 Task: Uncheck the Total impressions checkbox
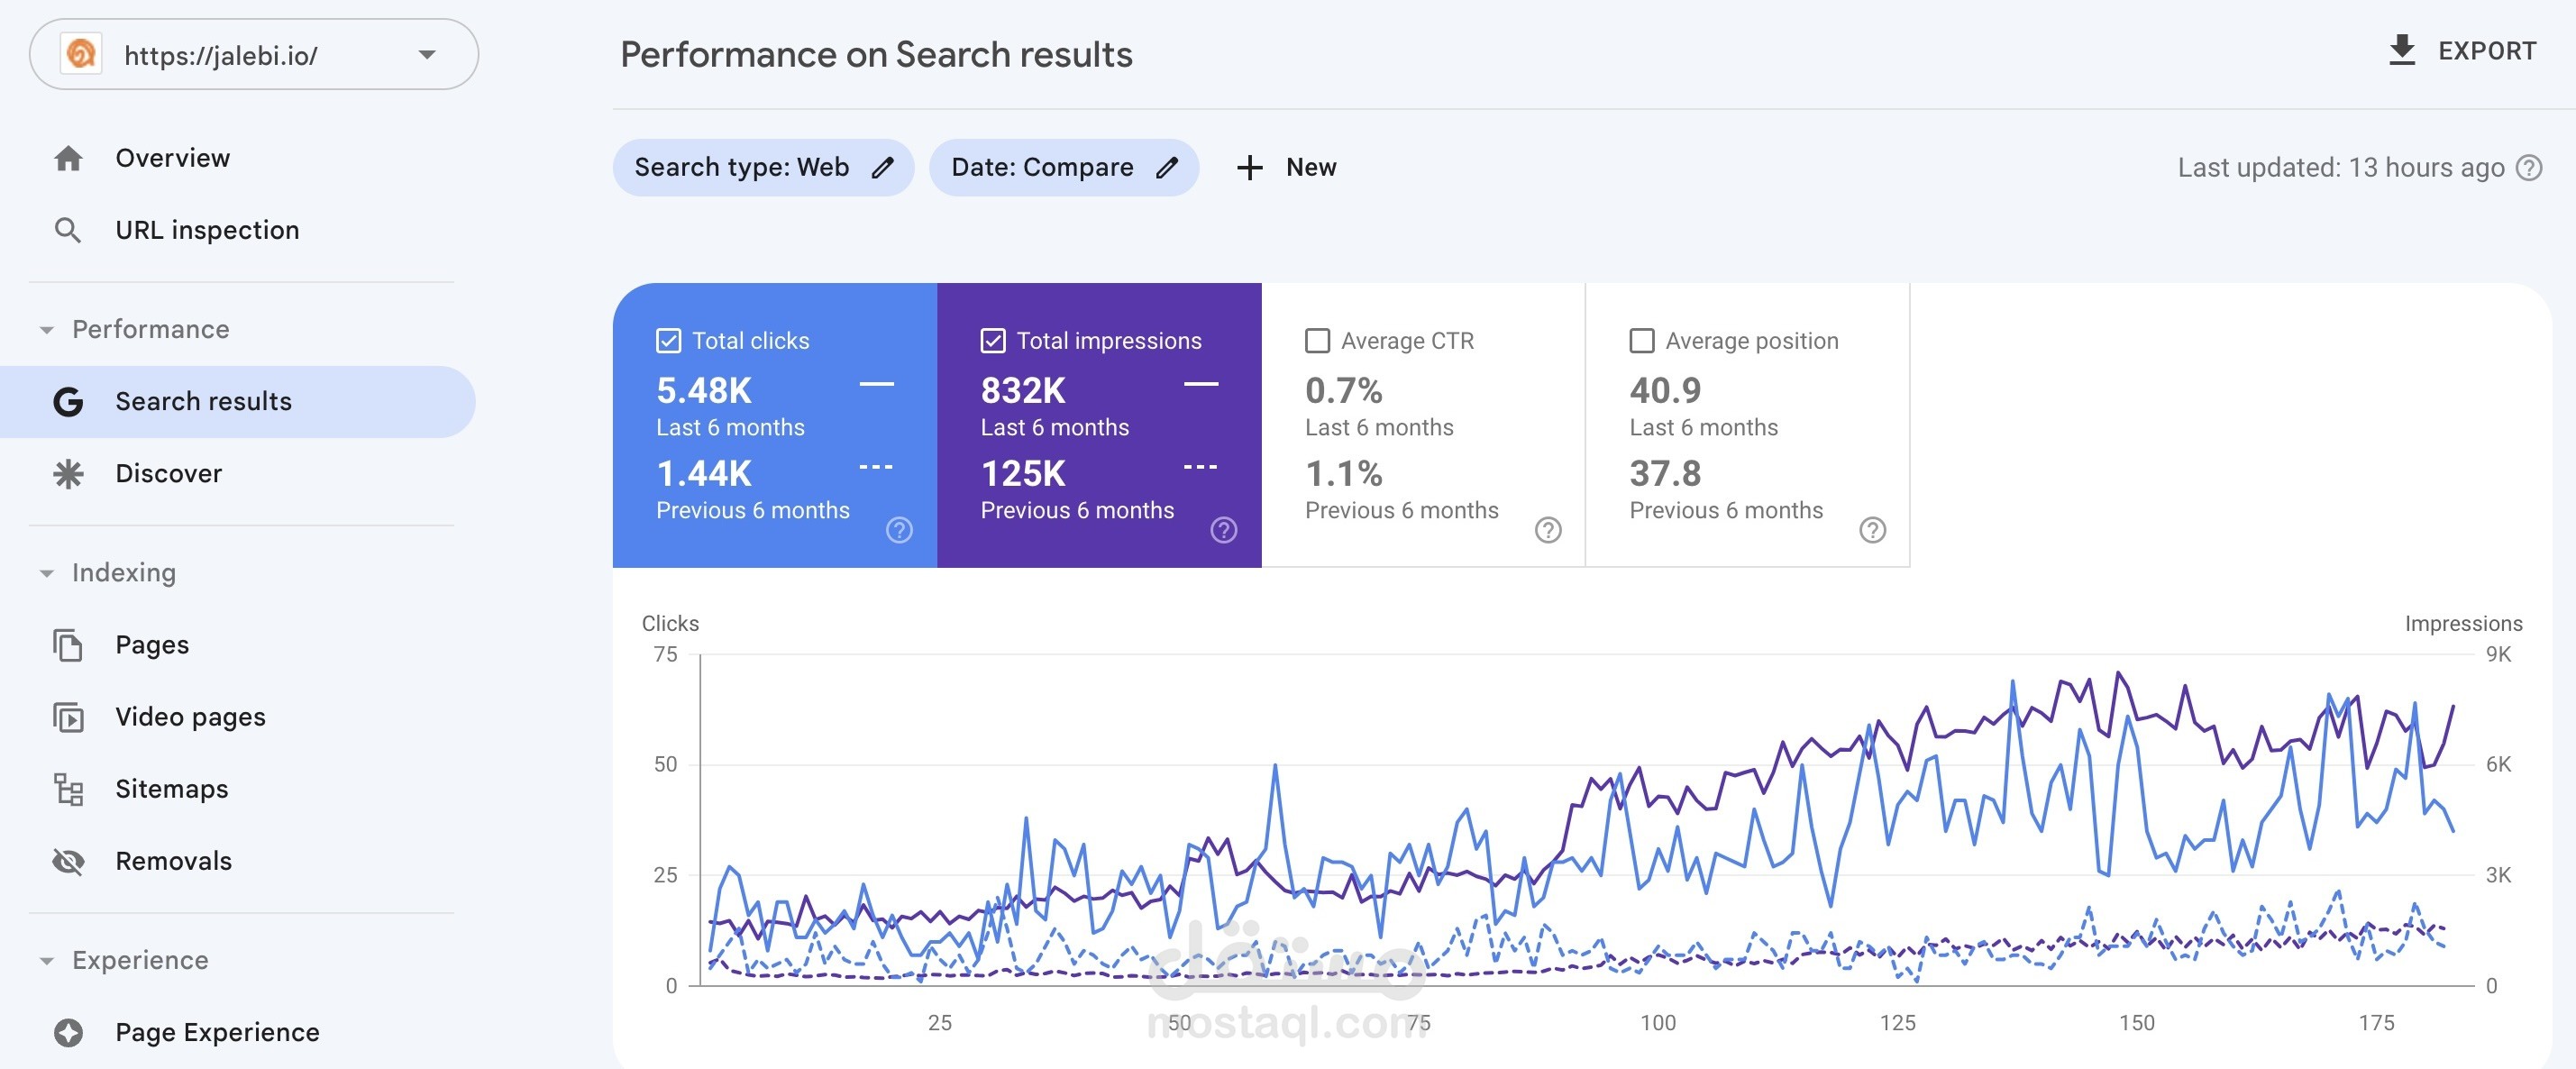pyautogui.click(x=993, y=341)
